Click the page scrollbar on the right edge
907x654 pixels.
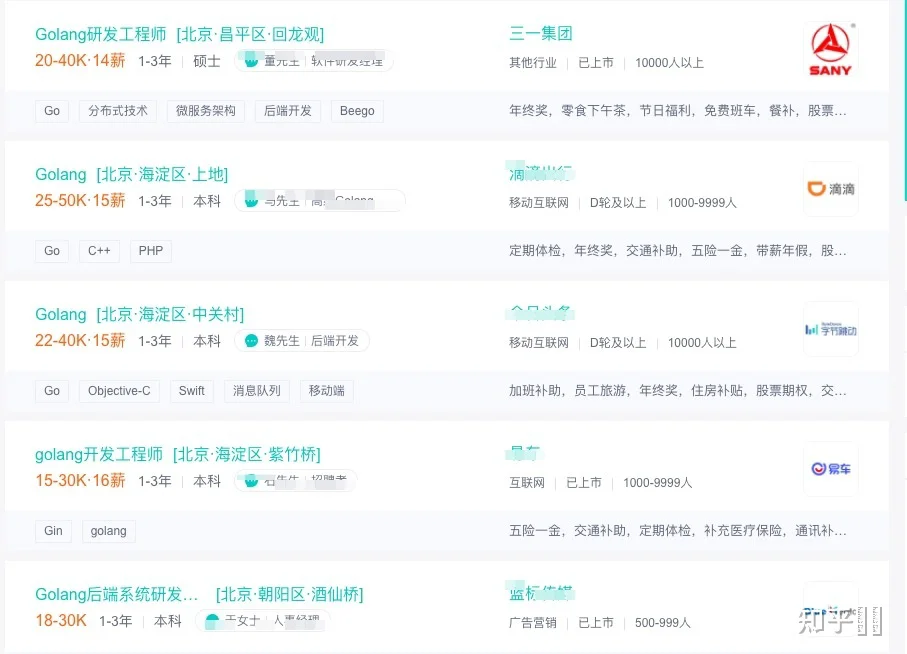[905, 101]
